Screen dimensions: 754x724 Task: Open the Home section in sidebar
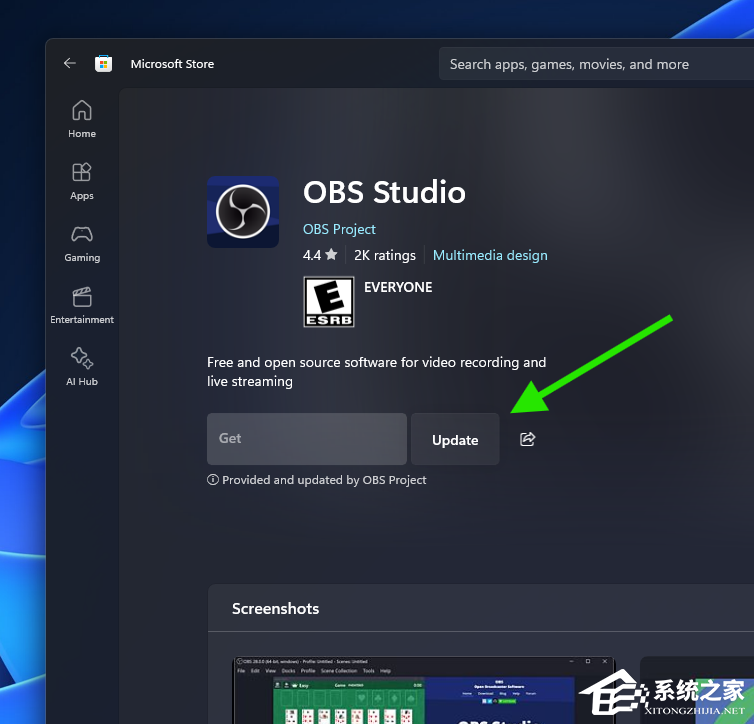click(x=82, y=119)
